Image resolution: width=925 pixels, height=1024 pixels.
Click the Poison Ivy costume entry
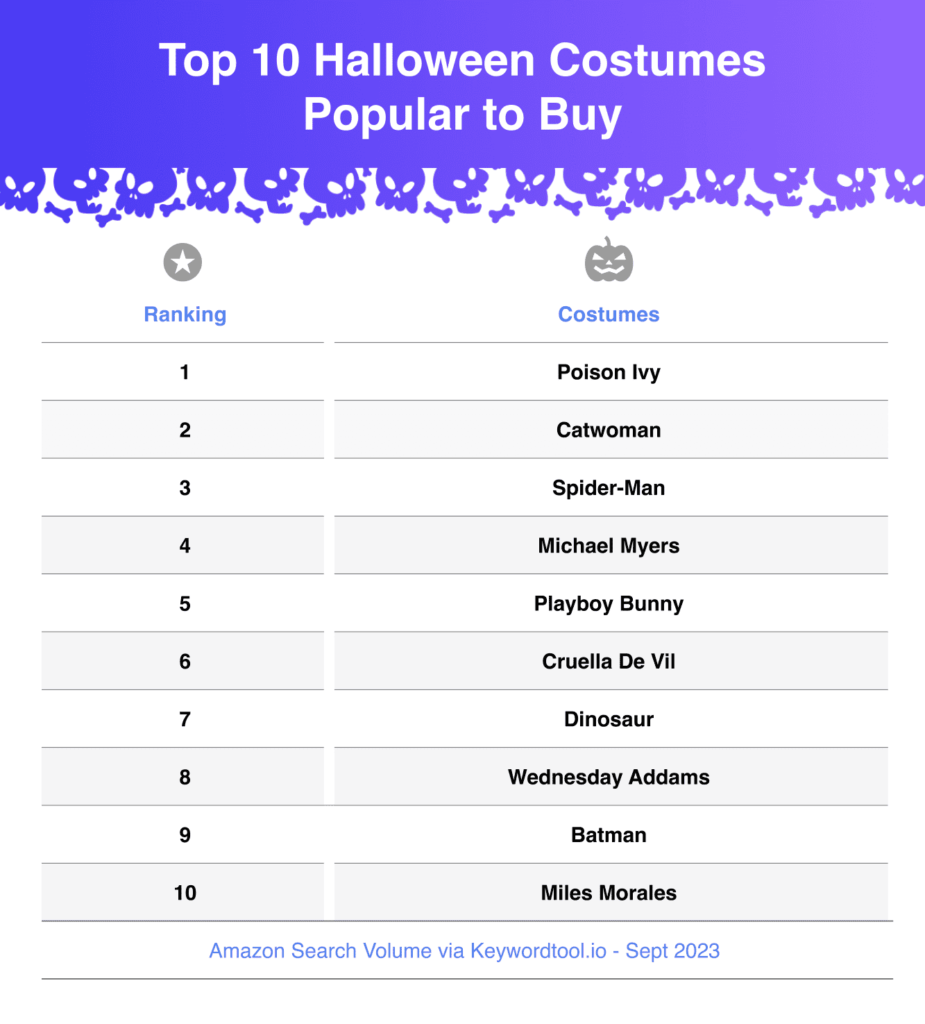click(x=609, y=372)
